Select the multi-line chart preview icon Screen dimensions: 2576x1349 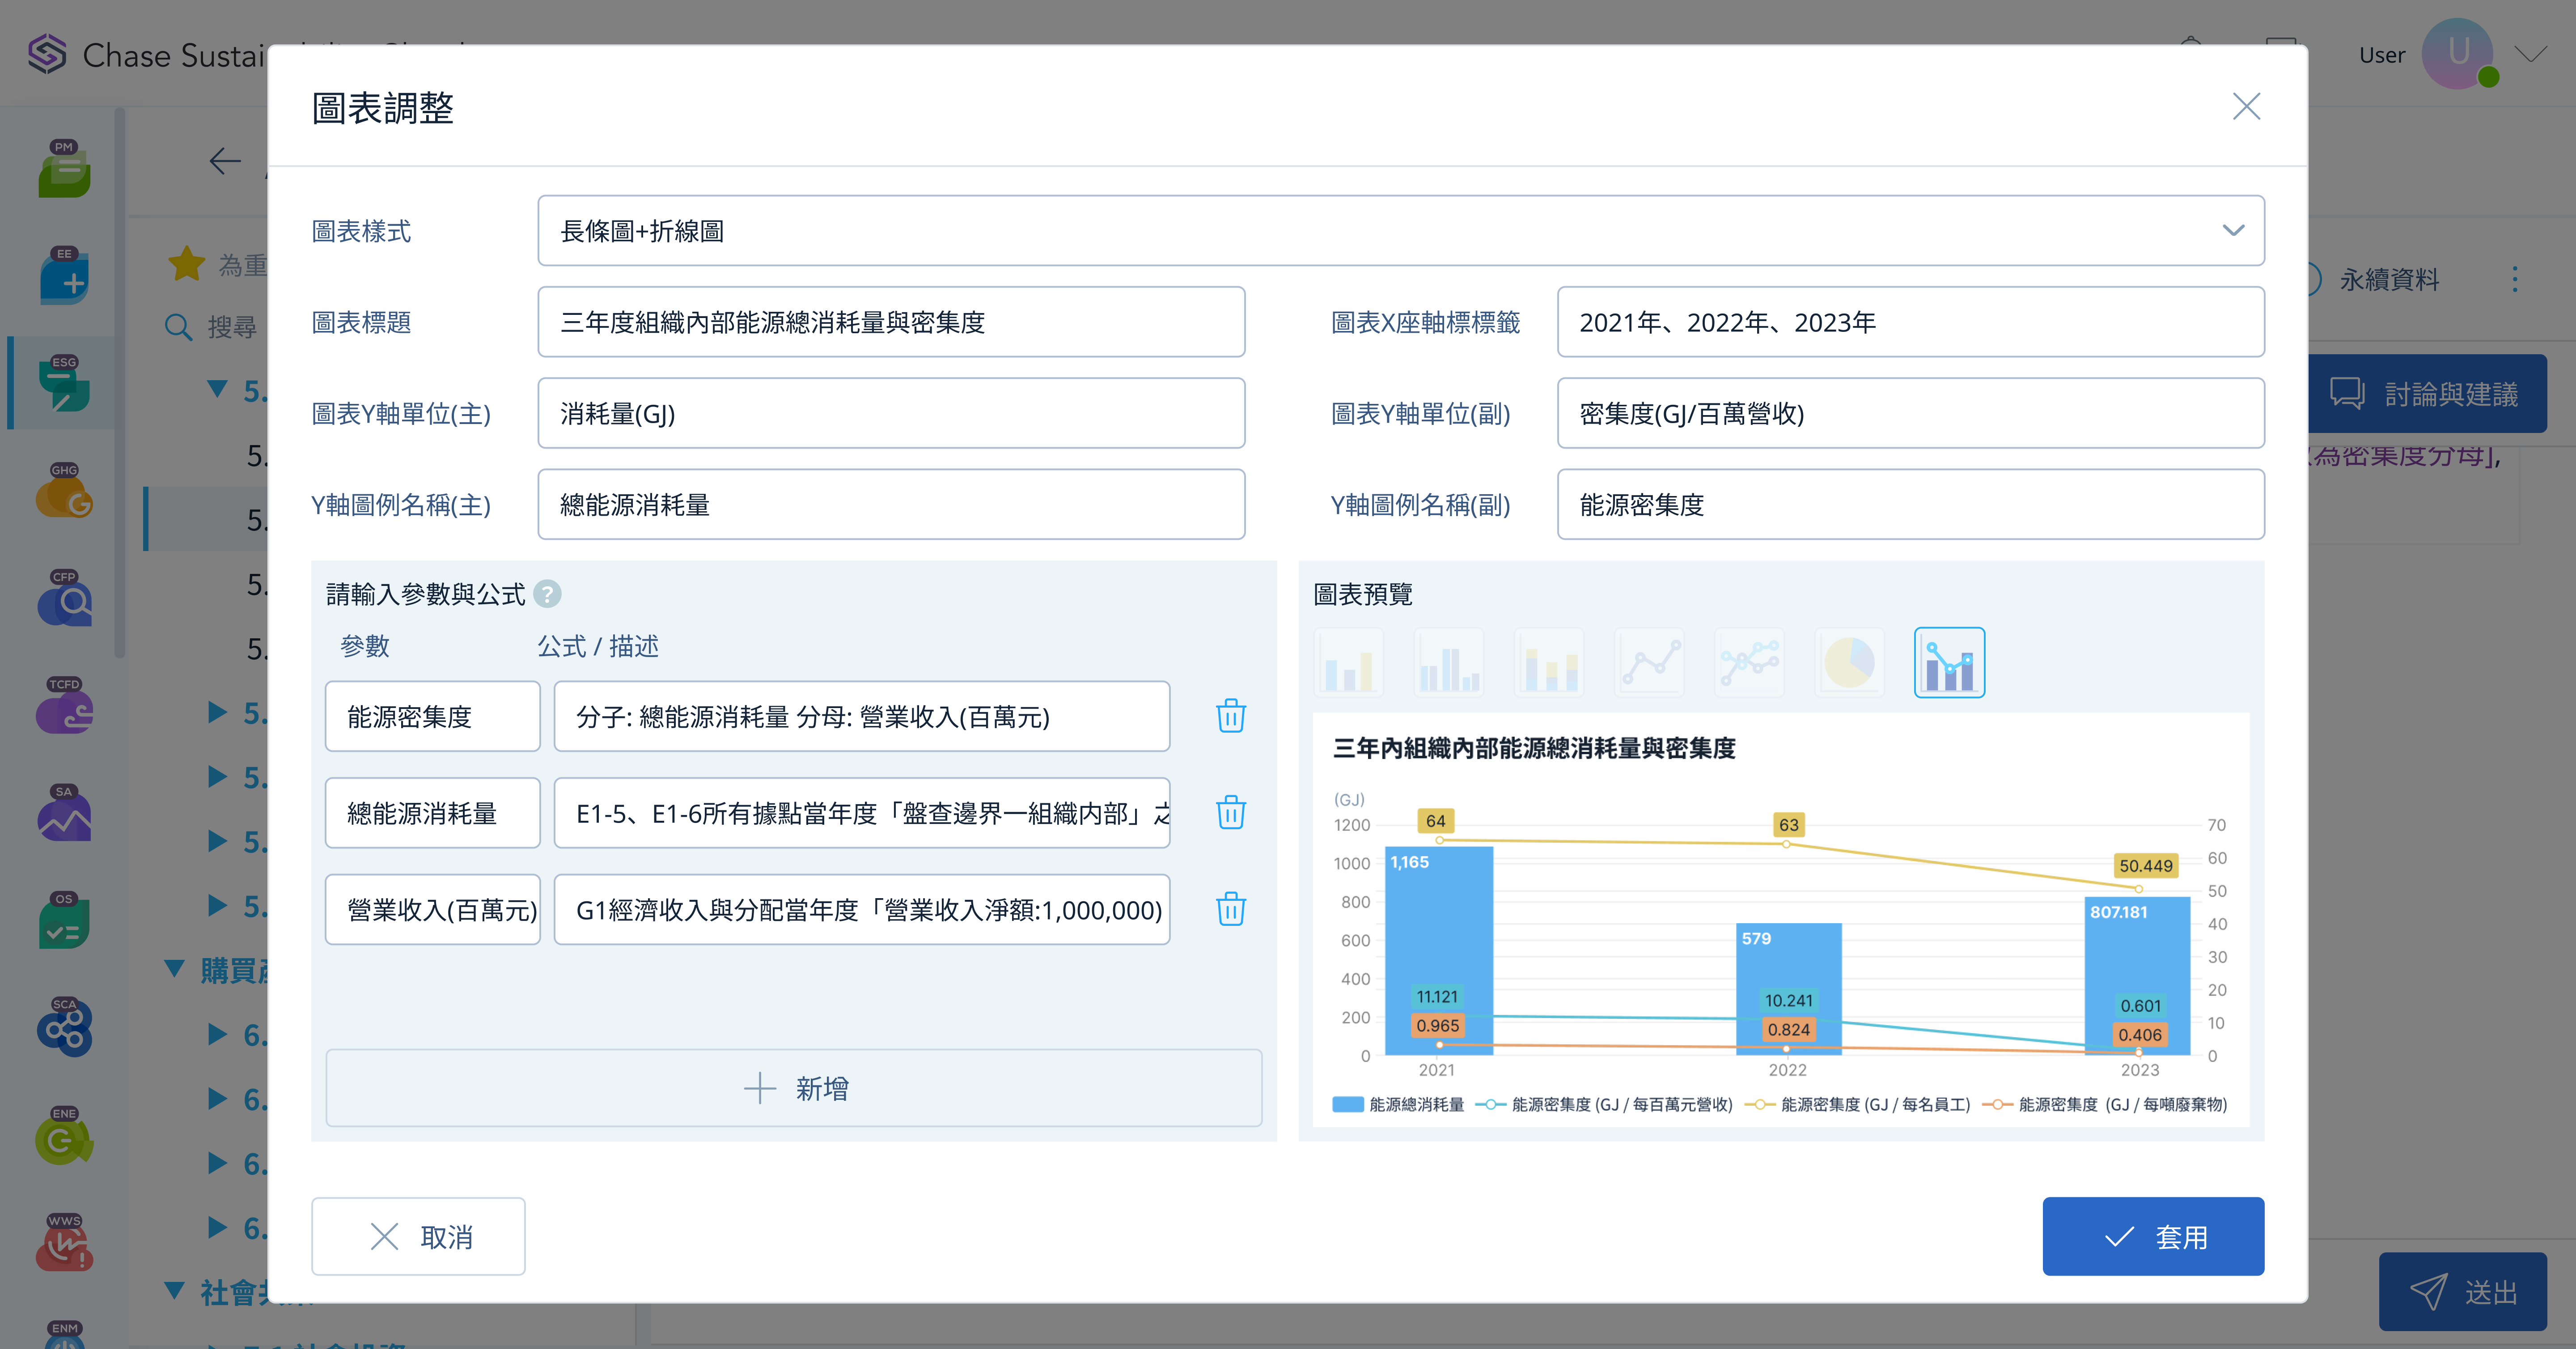pos(1748,662)
